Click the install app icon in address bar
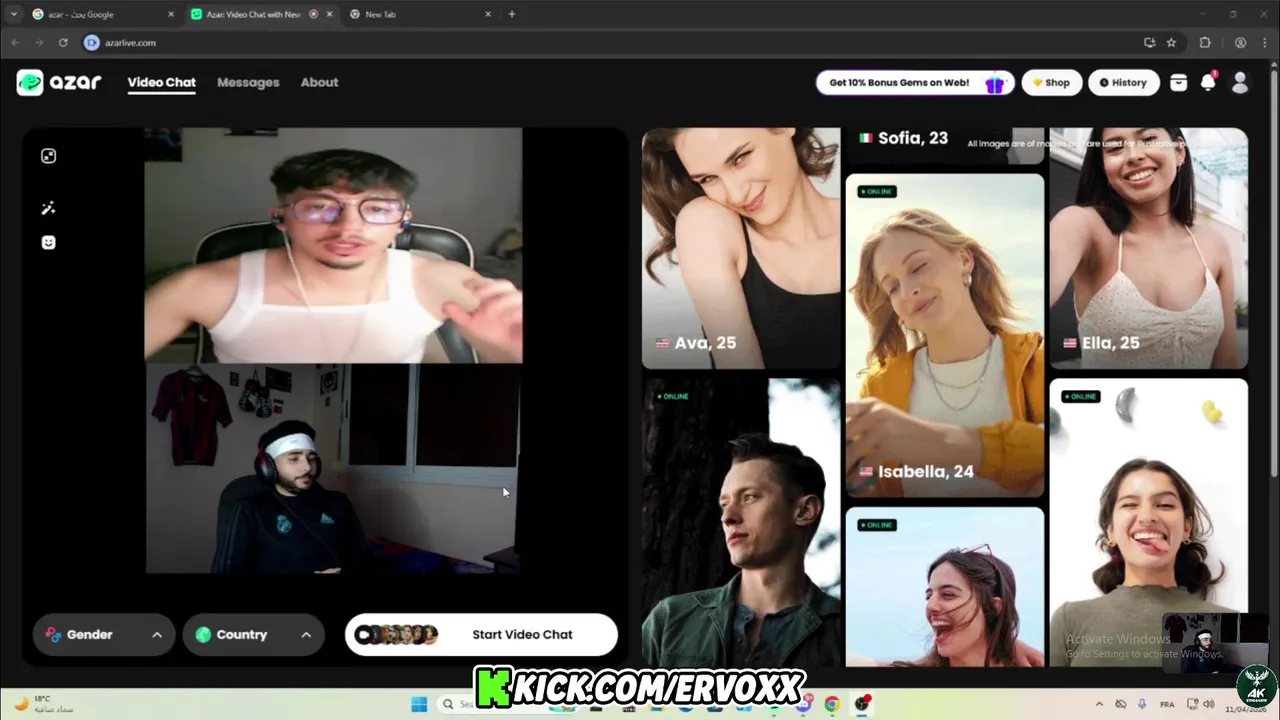This screenshot has width=1280, height=720. coord(1149,42)
